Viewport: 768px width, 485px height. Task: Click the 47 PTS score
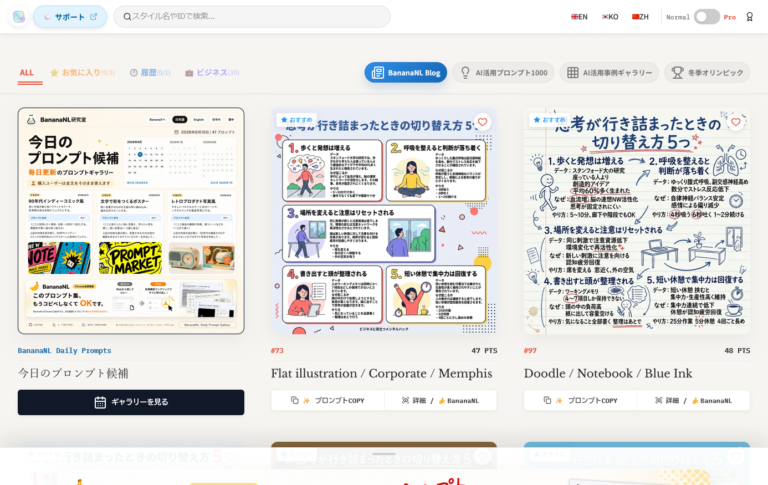[x=484, y=351]
